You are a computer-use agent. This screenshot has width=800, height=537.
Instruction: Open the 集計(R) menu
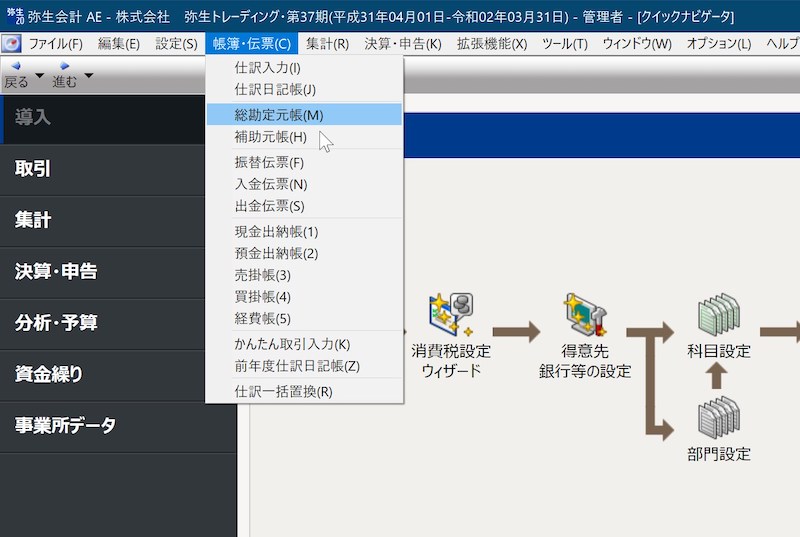point(328,44)
